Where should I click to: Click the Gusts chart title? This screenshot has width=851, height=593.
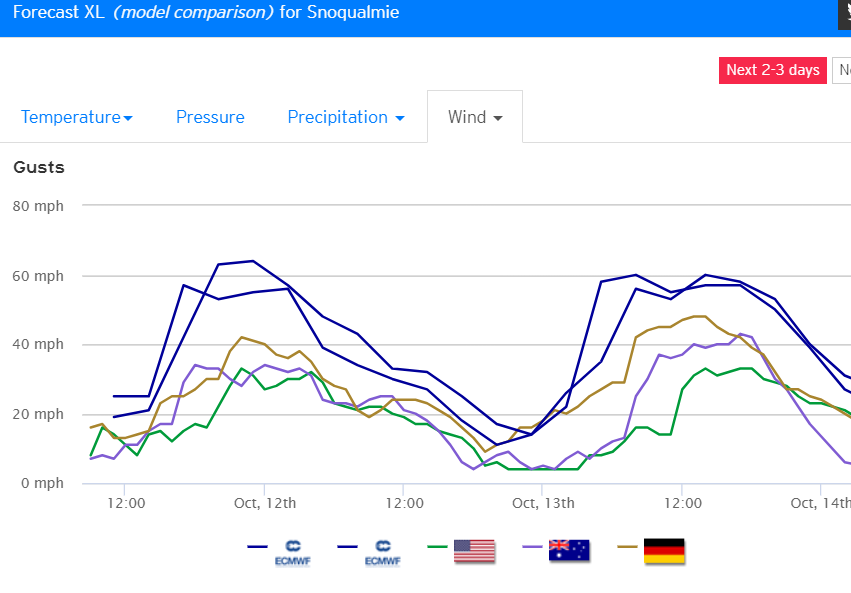[x=39, y=167]
